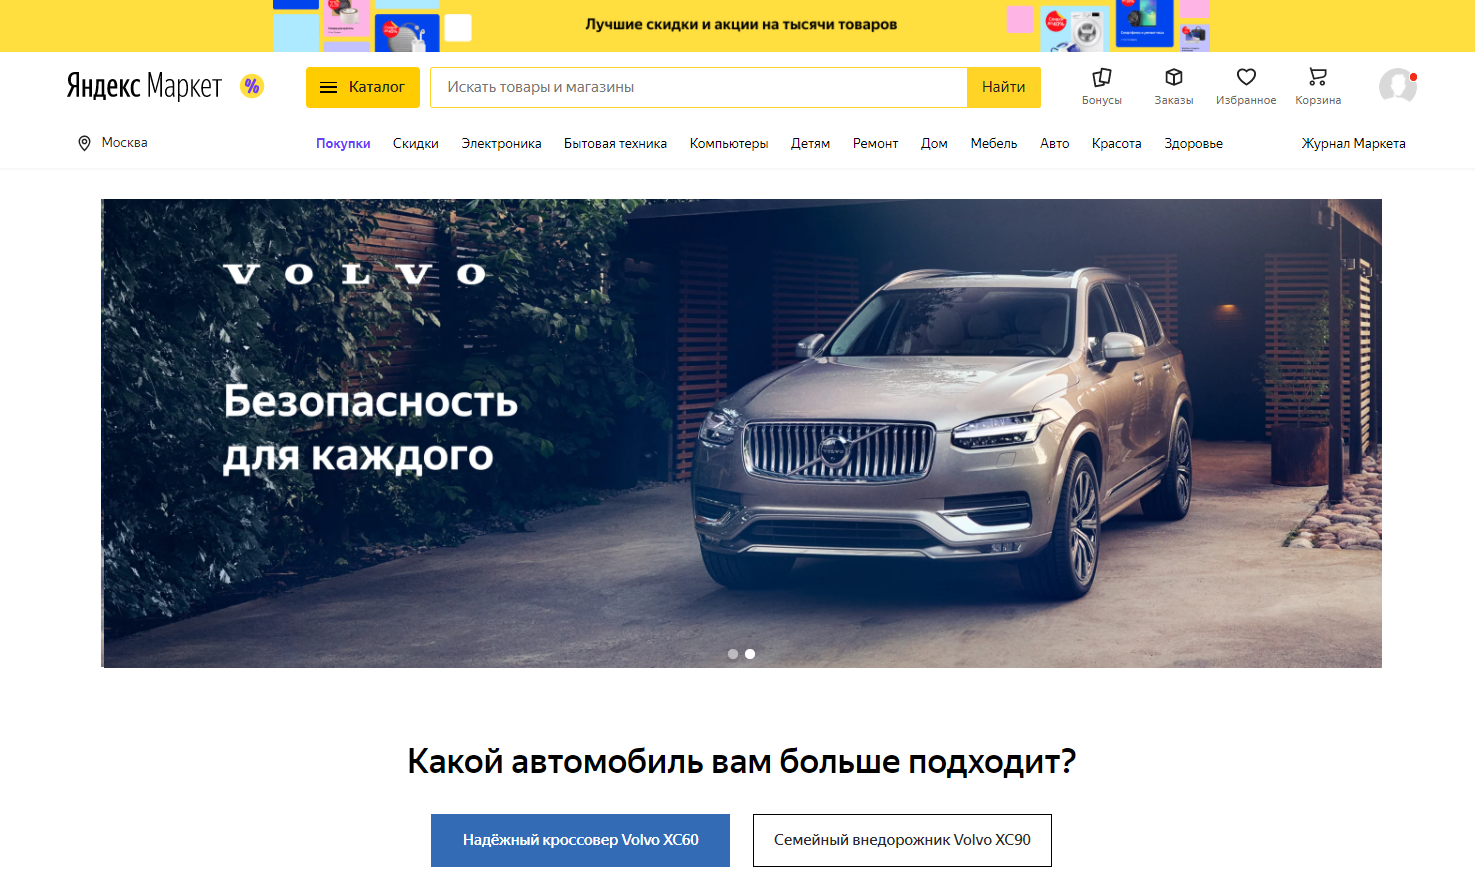Open the Бонусы bonuses icon

(x=1101, y=78)
